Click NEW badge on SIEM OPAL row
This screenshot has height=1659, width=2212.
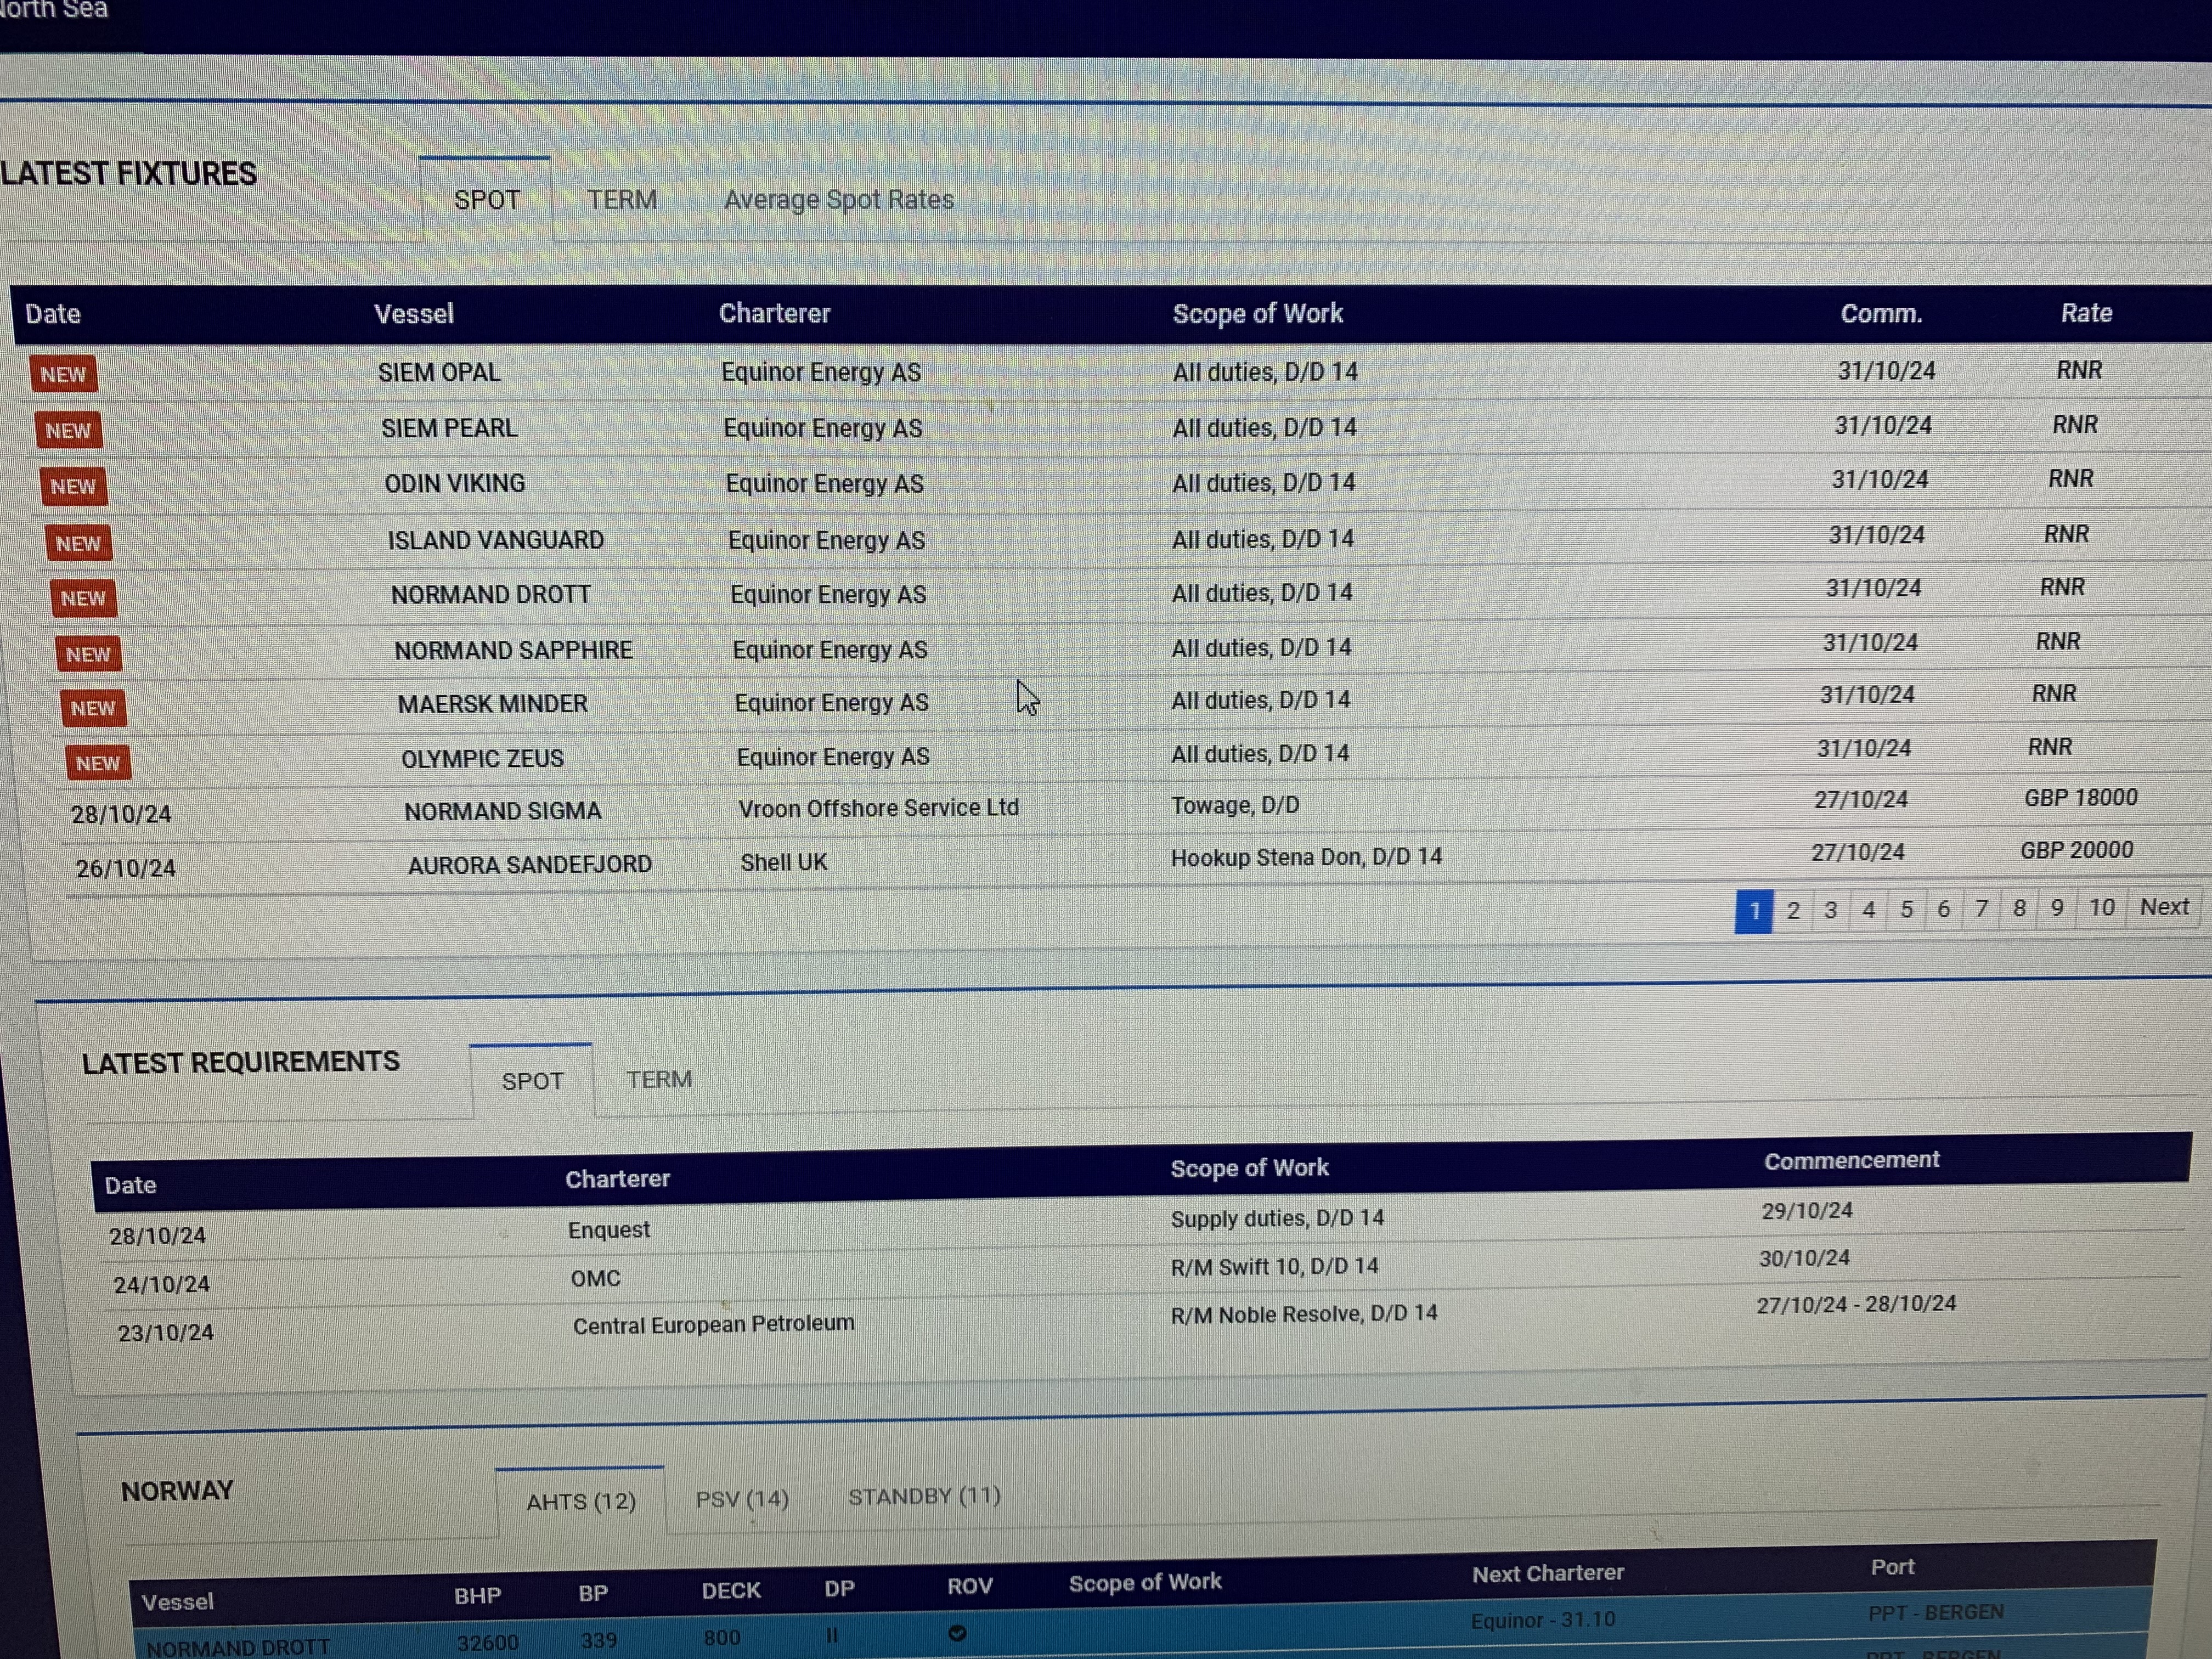63,374
